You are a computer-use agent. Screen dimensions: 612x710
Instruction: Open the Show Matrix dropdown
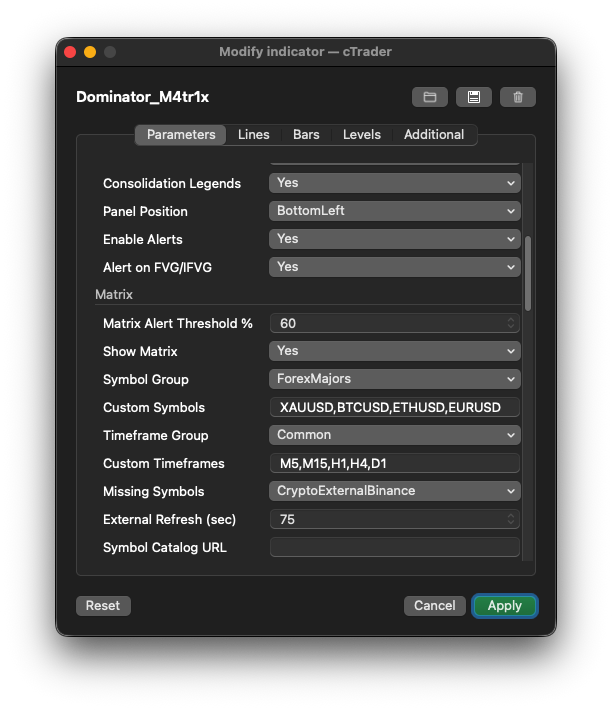tap(395, 351)
